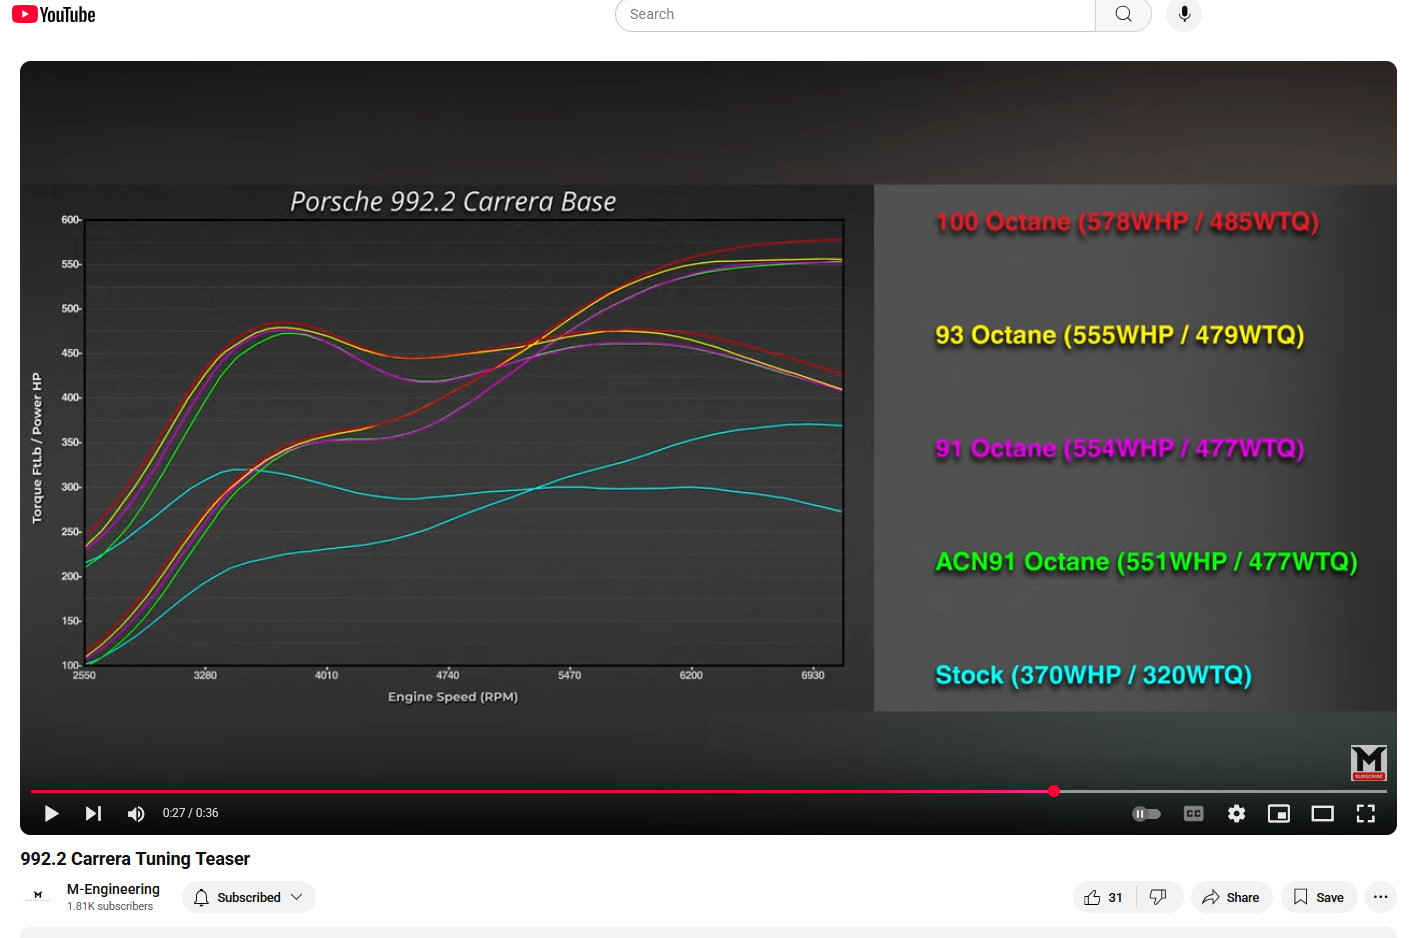Click the 1.81K subscribers text

(110, 906)
